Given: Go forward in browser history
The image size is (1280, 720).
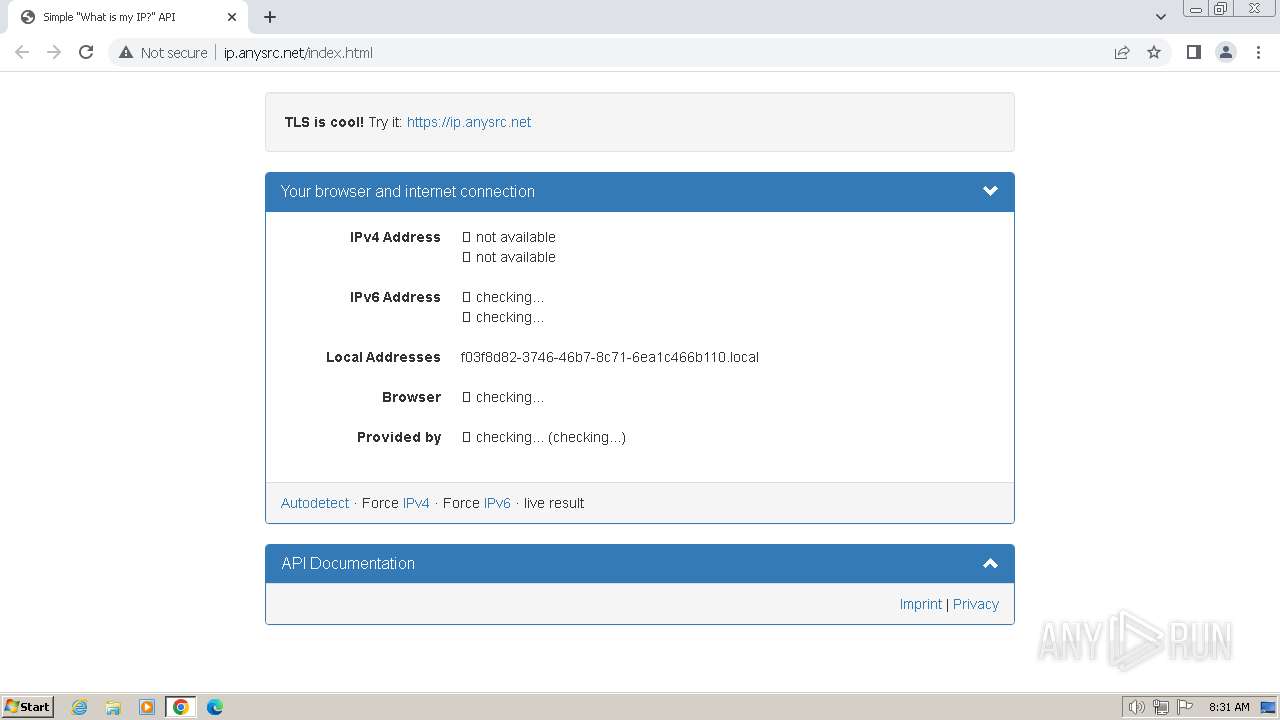Looking at the screenshot, I should click(54, 52).
